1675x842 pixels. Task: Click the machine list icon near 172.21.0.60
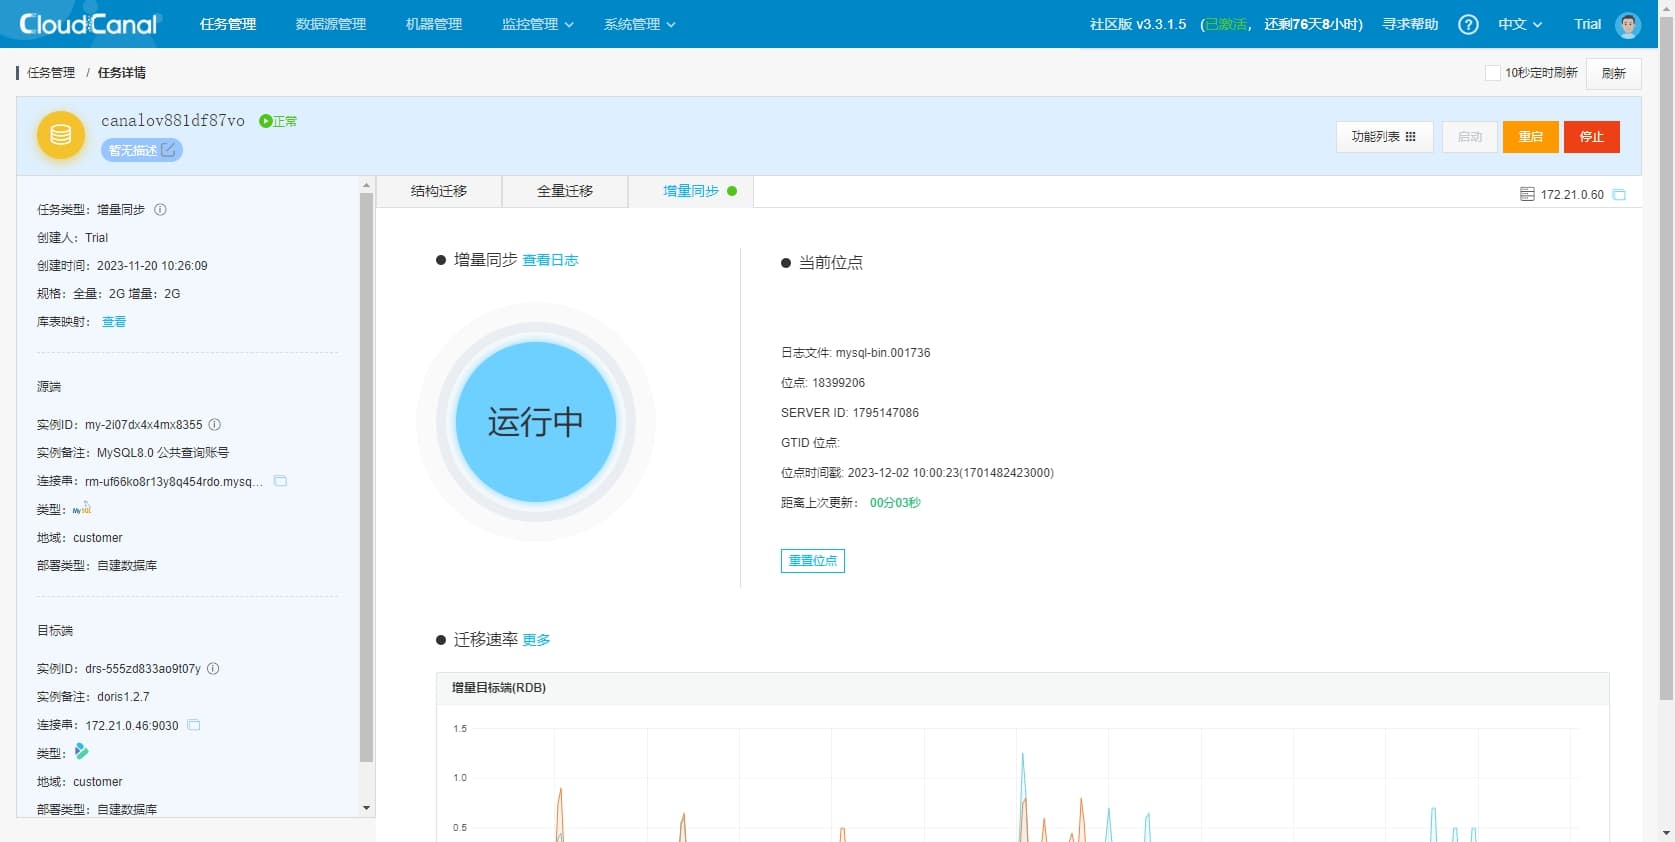click(1527, 194)
